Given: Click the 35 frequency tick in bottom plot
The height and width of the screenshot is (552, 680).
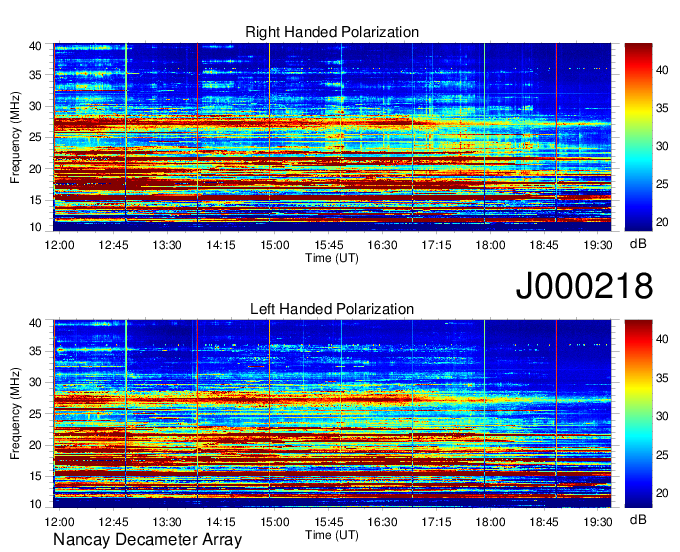Looking at the screenshot, I should 35,351.
